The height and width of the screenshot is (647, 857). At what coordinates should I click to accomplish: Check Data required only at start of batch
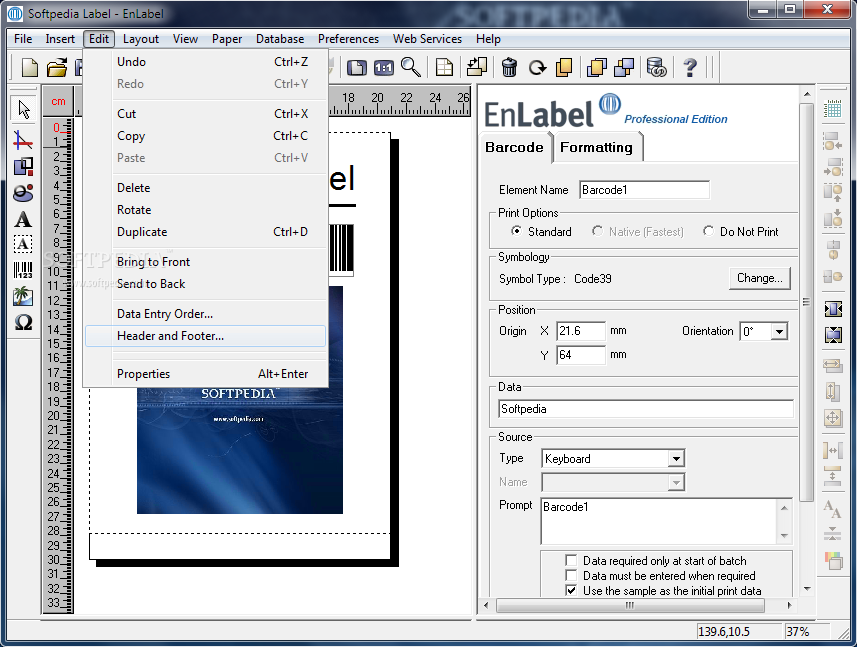click(571, 561)
